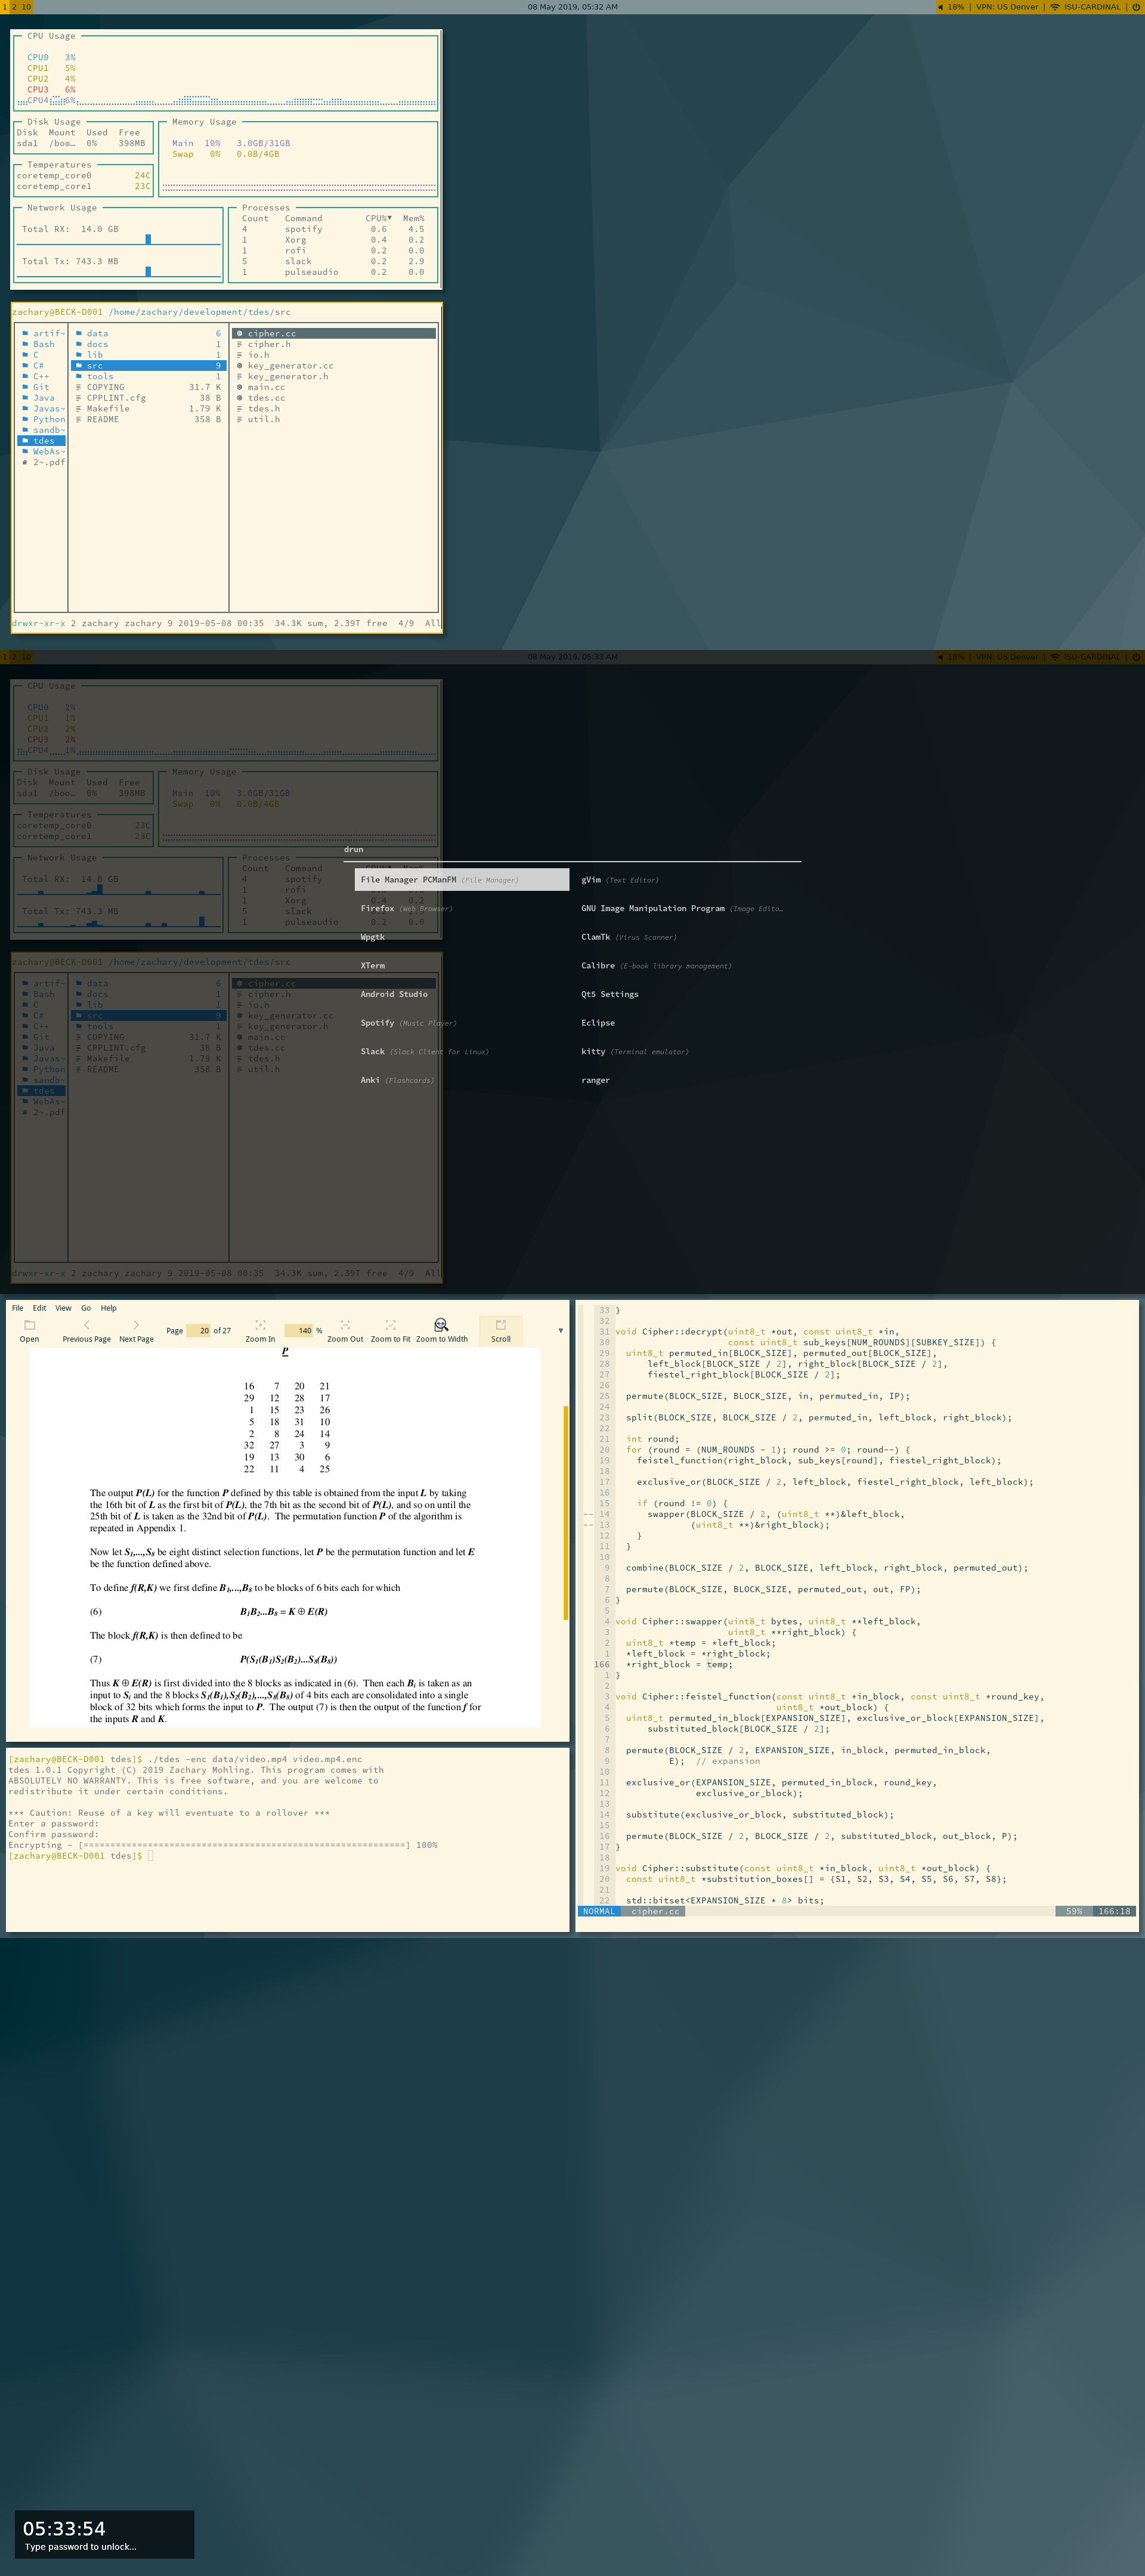Click the Open folder icon in PDF viewer
The image size is (1145, 2576).
point(29,1325)
